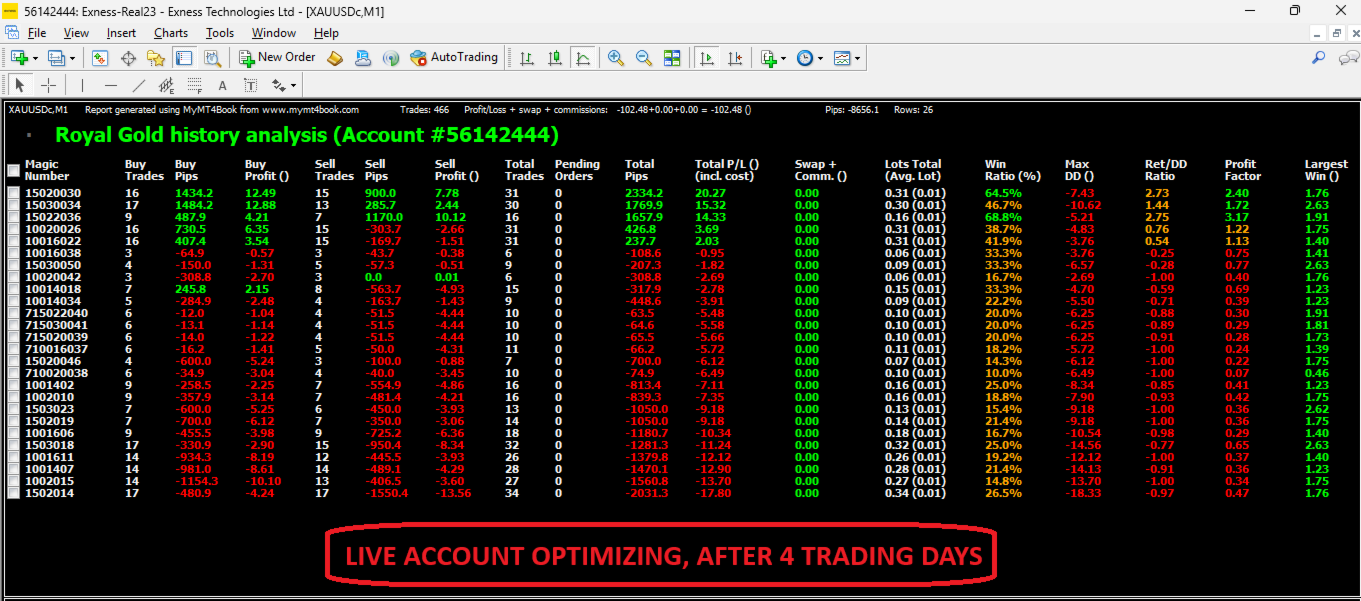This screenshot has width=1361, height=601.
Task: Click the Zoom In magnifier
Action: pyautogui.click(x=616, y=58)
